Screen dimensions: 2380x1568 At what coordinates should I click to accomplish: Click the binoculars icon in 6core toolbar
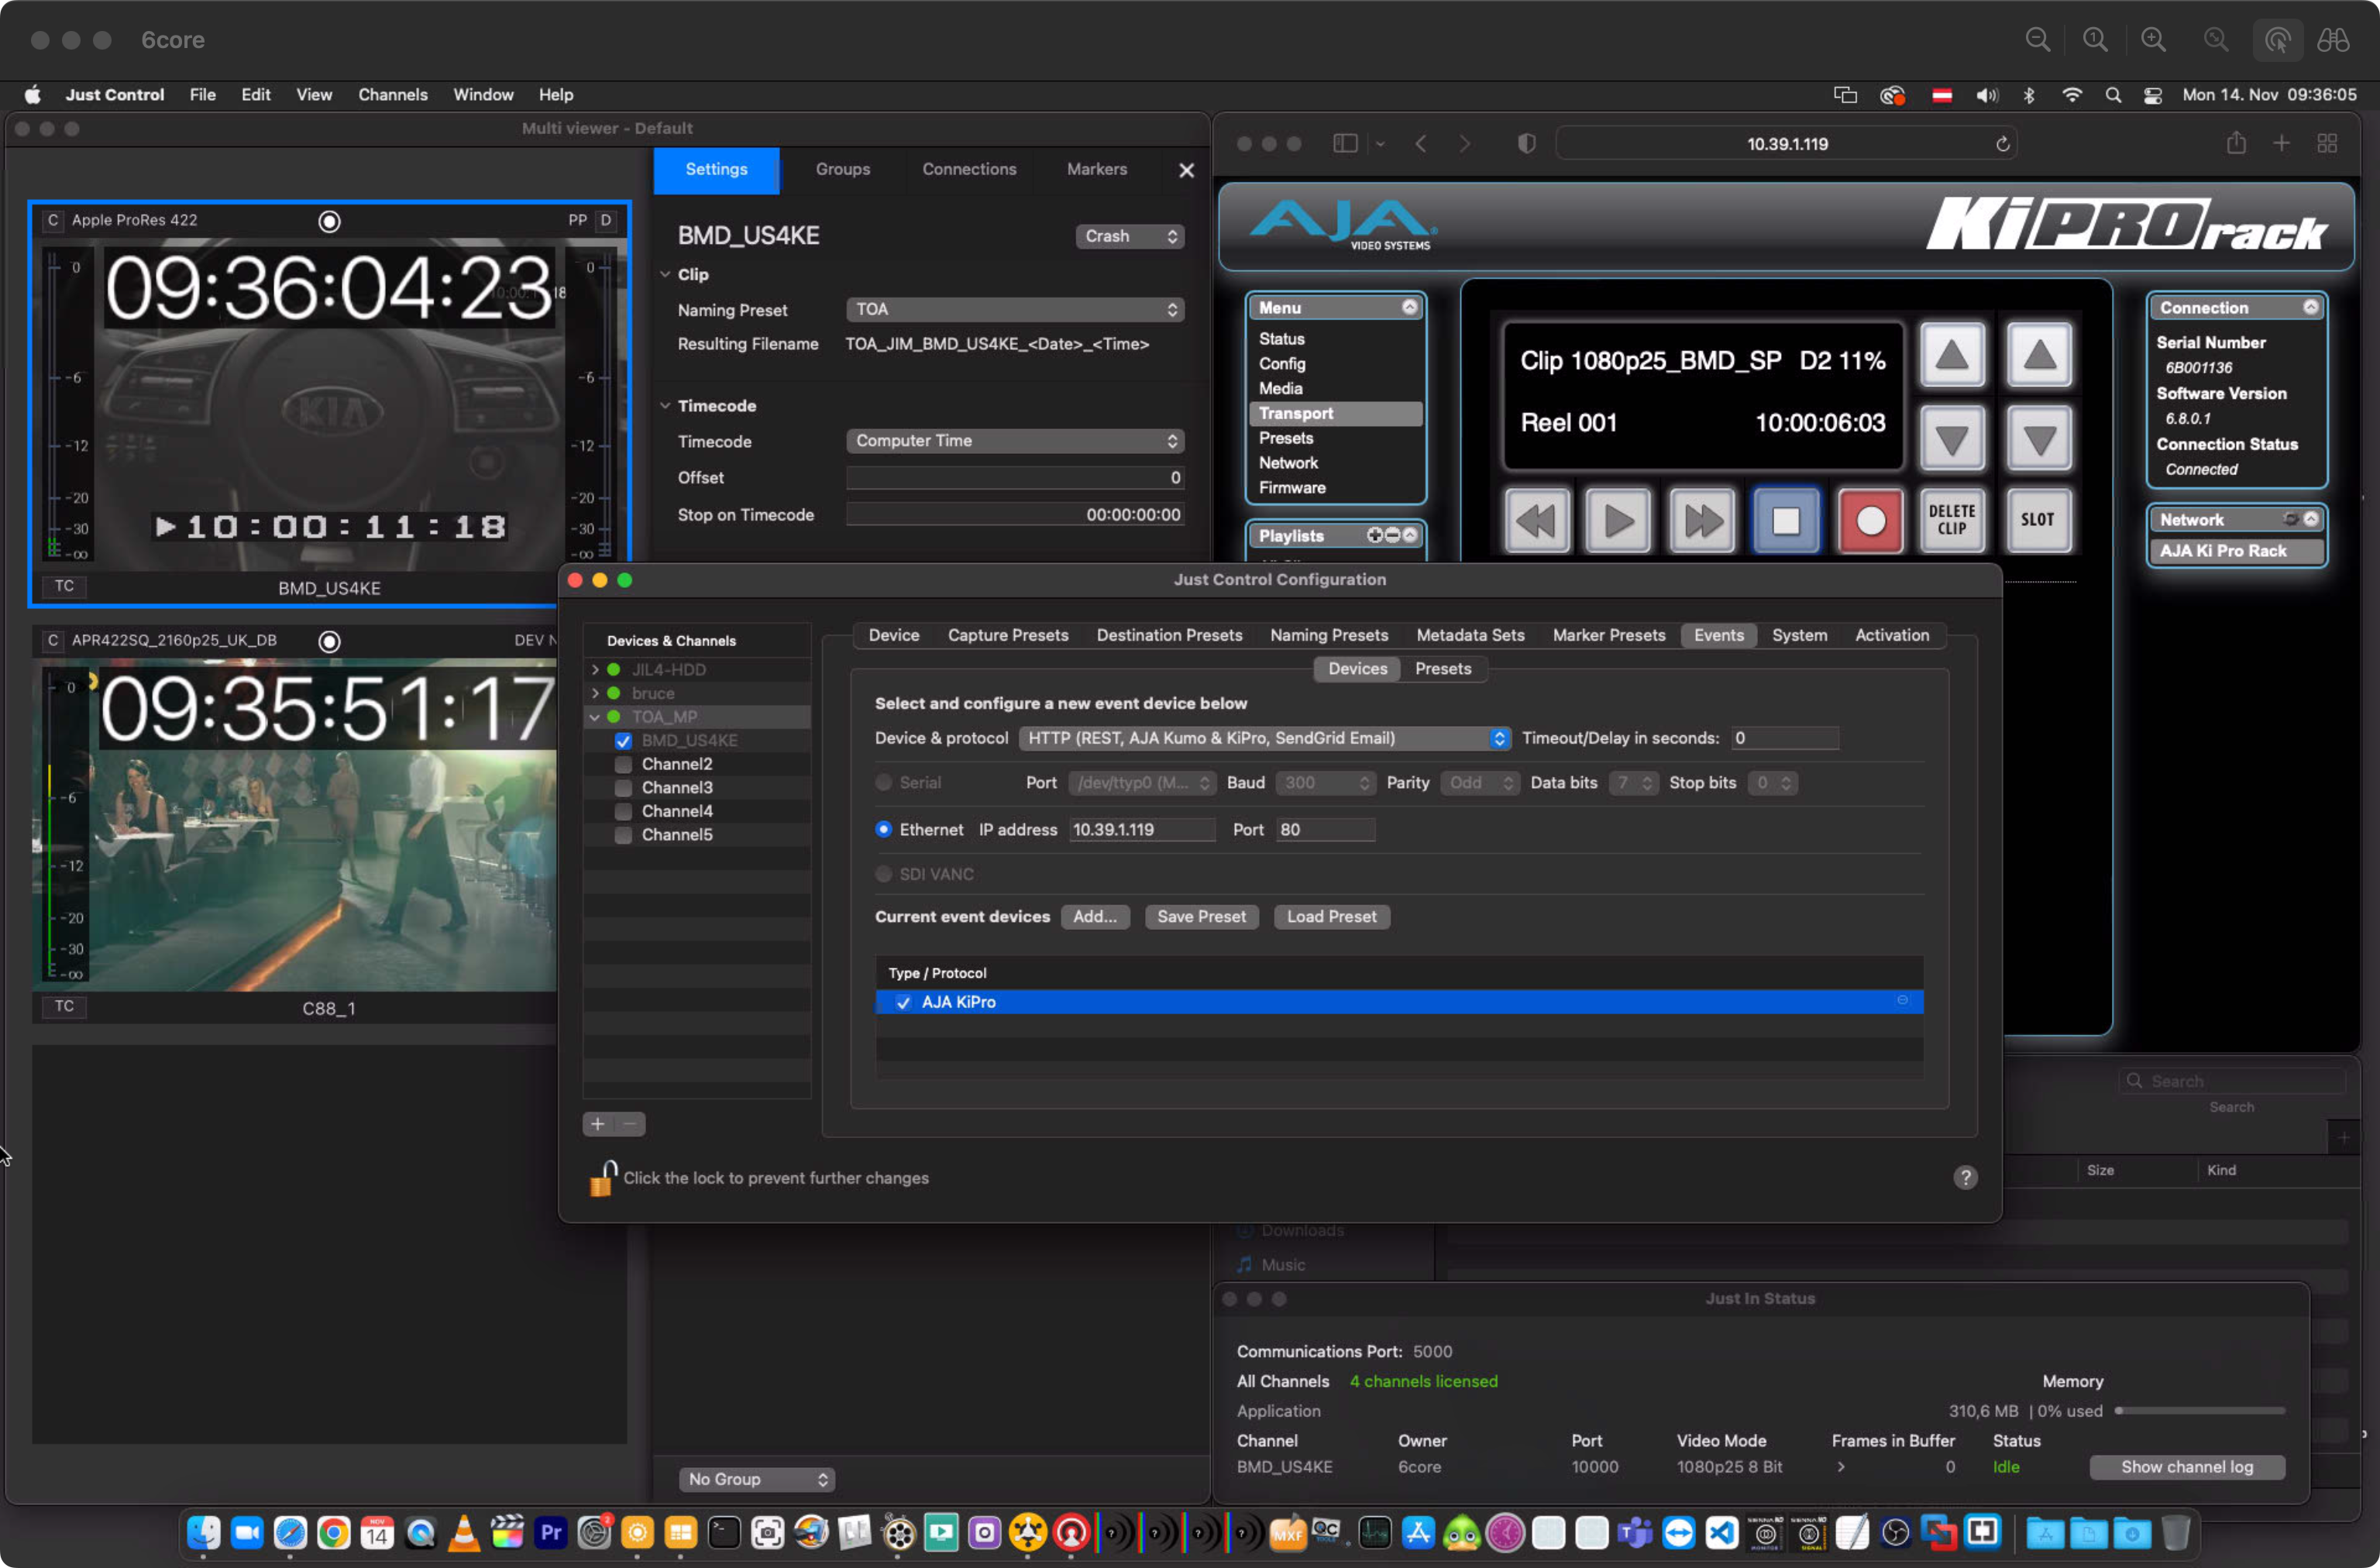pyautogui.click(x=2333, y=40)
